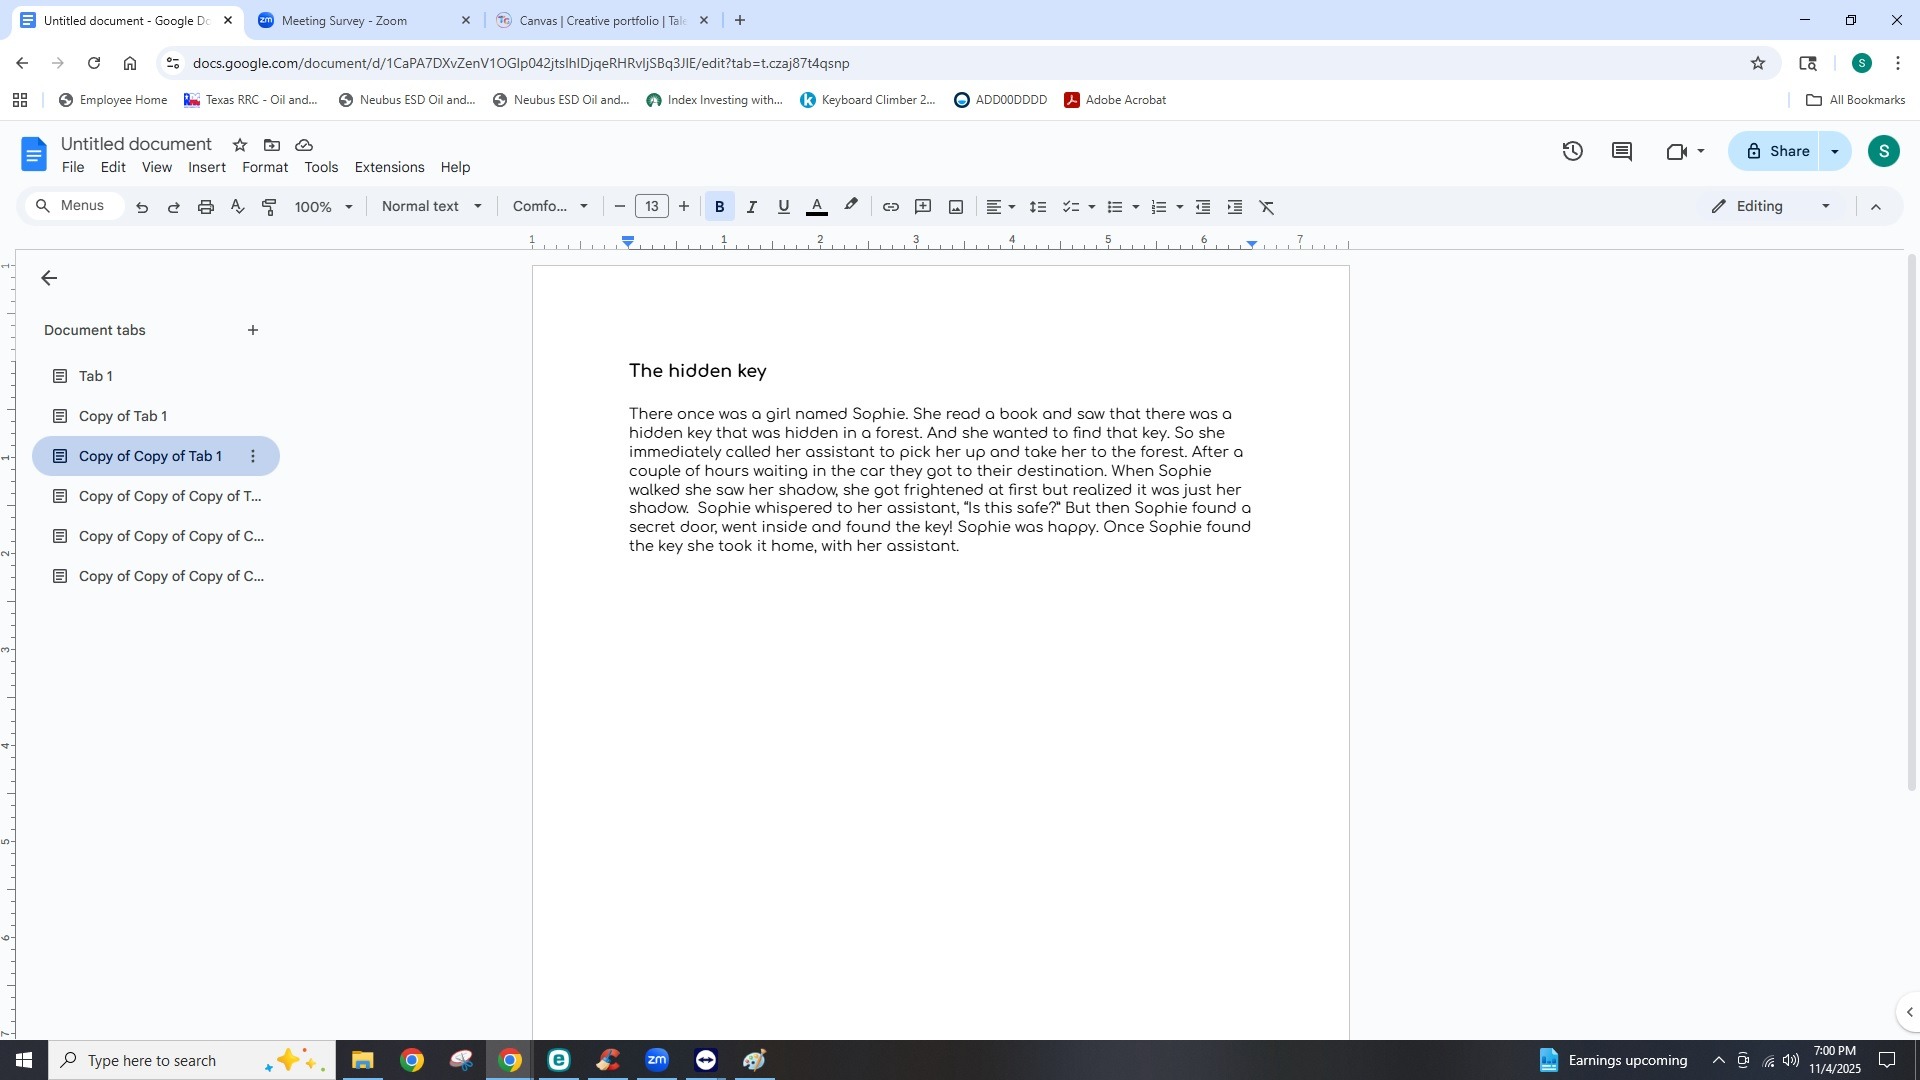
Task: Clear formatting with the toolbar icon
Action: click(x=1266, y=206)
